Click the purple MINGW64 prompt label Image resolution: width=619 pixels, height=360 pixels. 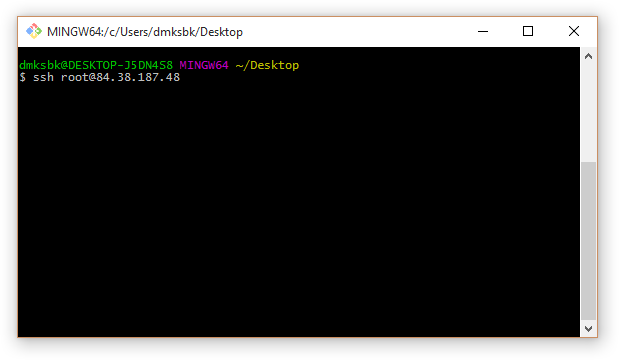204,65
